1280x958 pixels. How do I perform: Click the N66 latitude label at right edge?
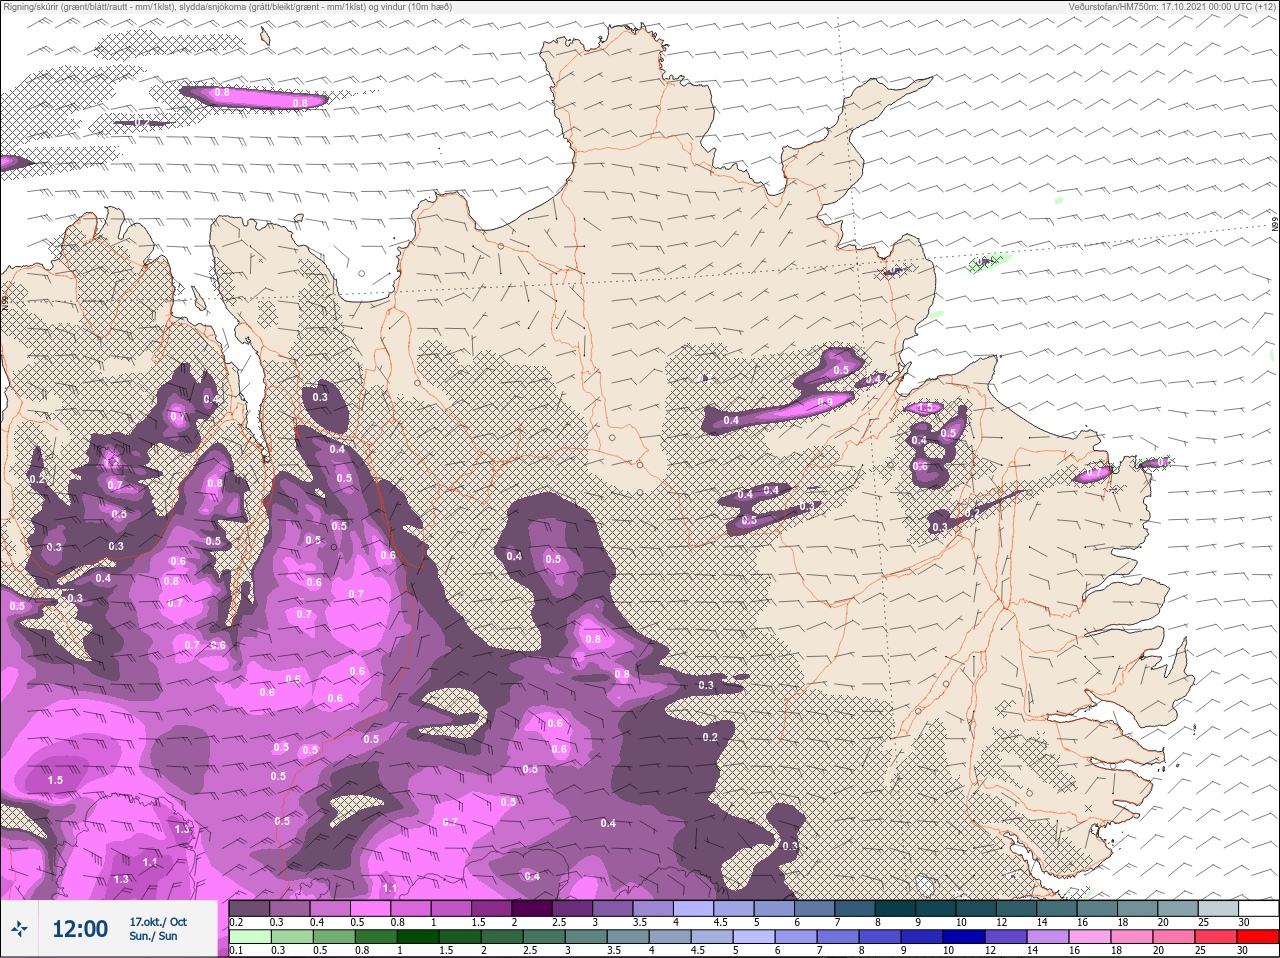(x=1275, y=226)
